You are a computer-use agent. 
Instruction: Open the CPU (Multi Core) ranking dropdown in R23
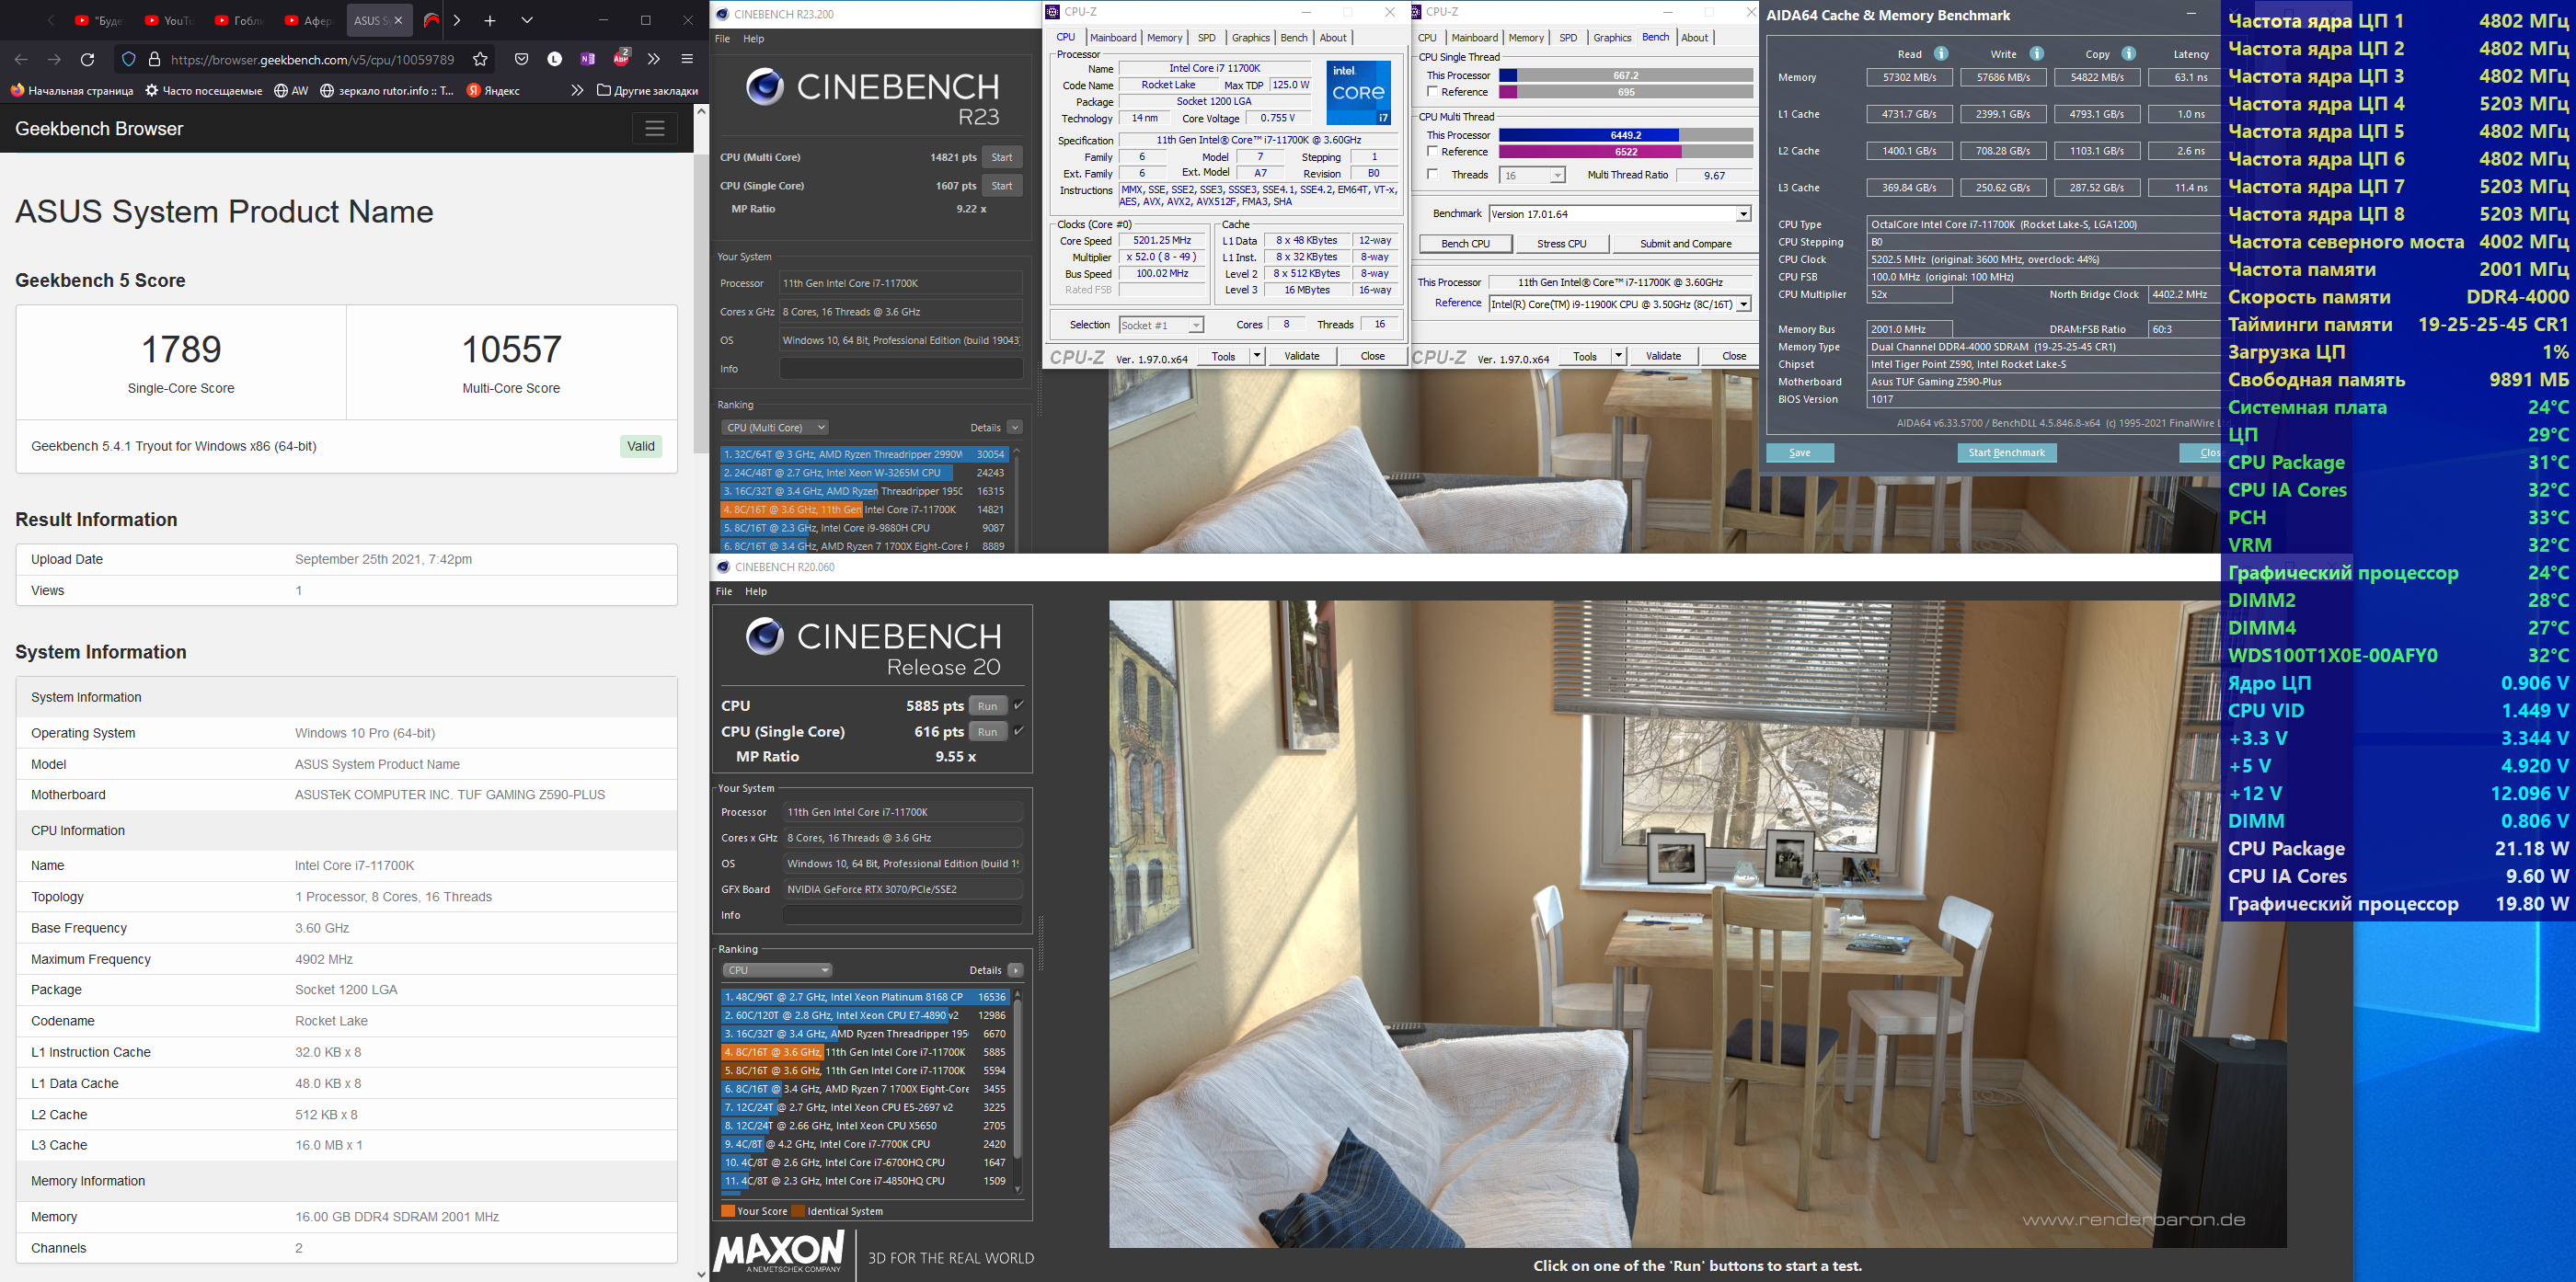tap(774, 428)
